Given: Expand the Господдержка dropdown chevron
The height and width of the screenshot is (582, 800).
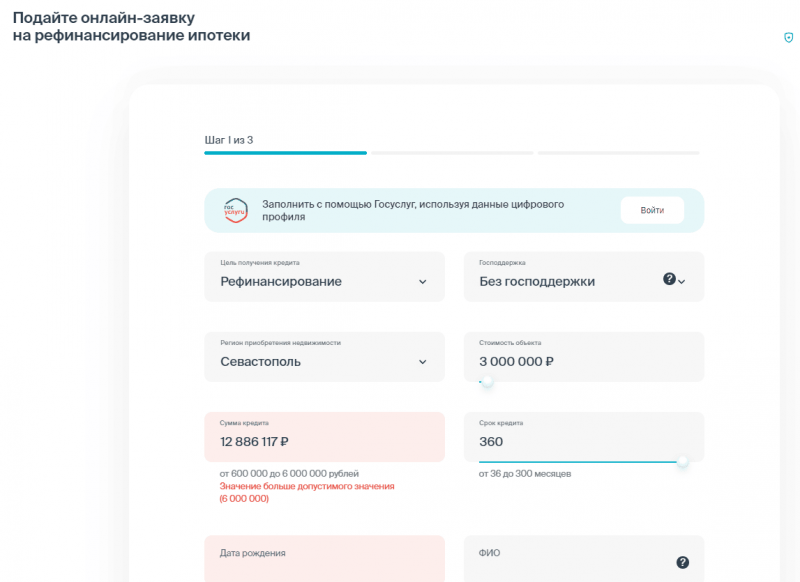Looking at the screenshot, I should coord(684,281).
